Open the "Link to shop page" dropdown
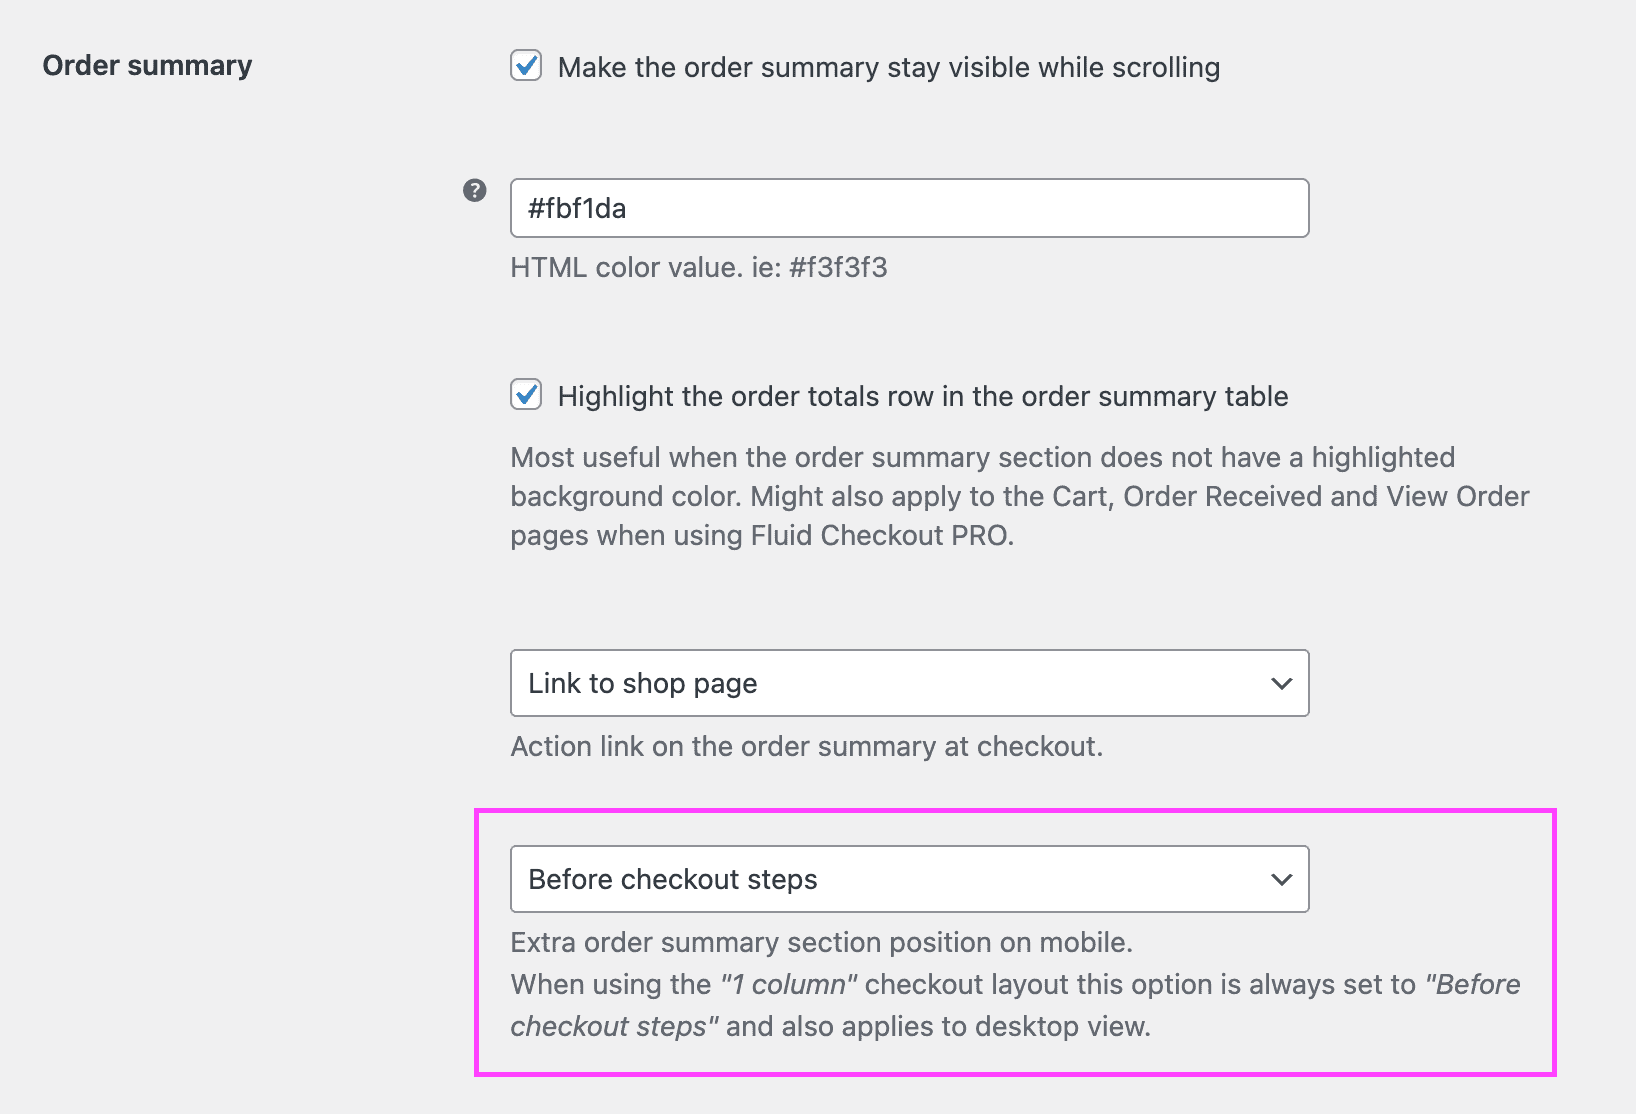Viewport: 1636px width, 1114px height. point(909,683)
